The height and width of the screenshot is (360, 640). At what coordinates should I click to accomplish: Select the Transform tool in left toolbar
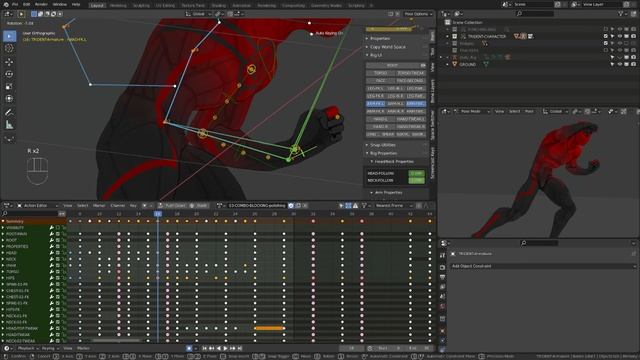(9, 99)
